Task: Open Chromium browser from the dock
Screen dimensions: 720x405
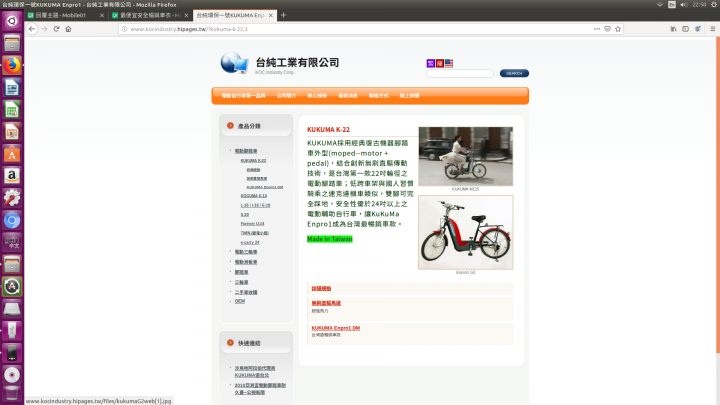Action: click(x=12, y=220)
